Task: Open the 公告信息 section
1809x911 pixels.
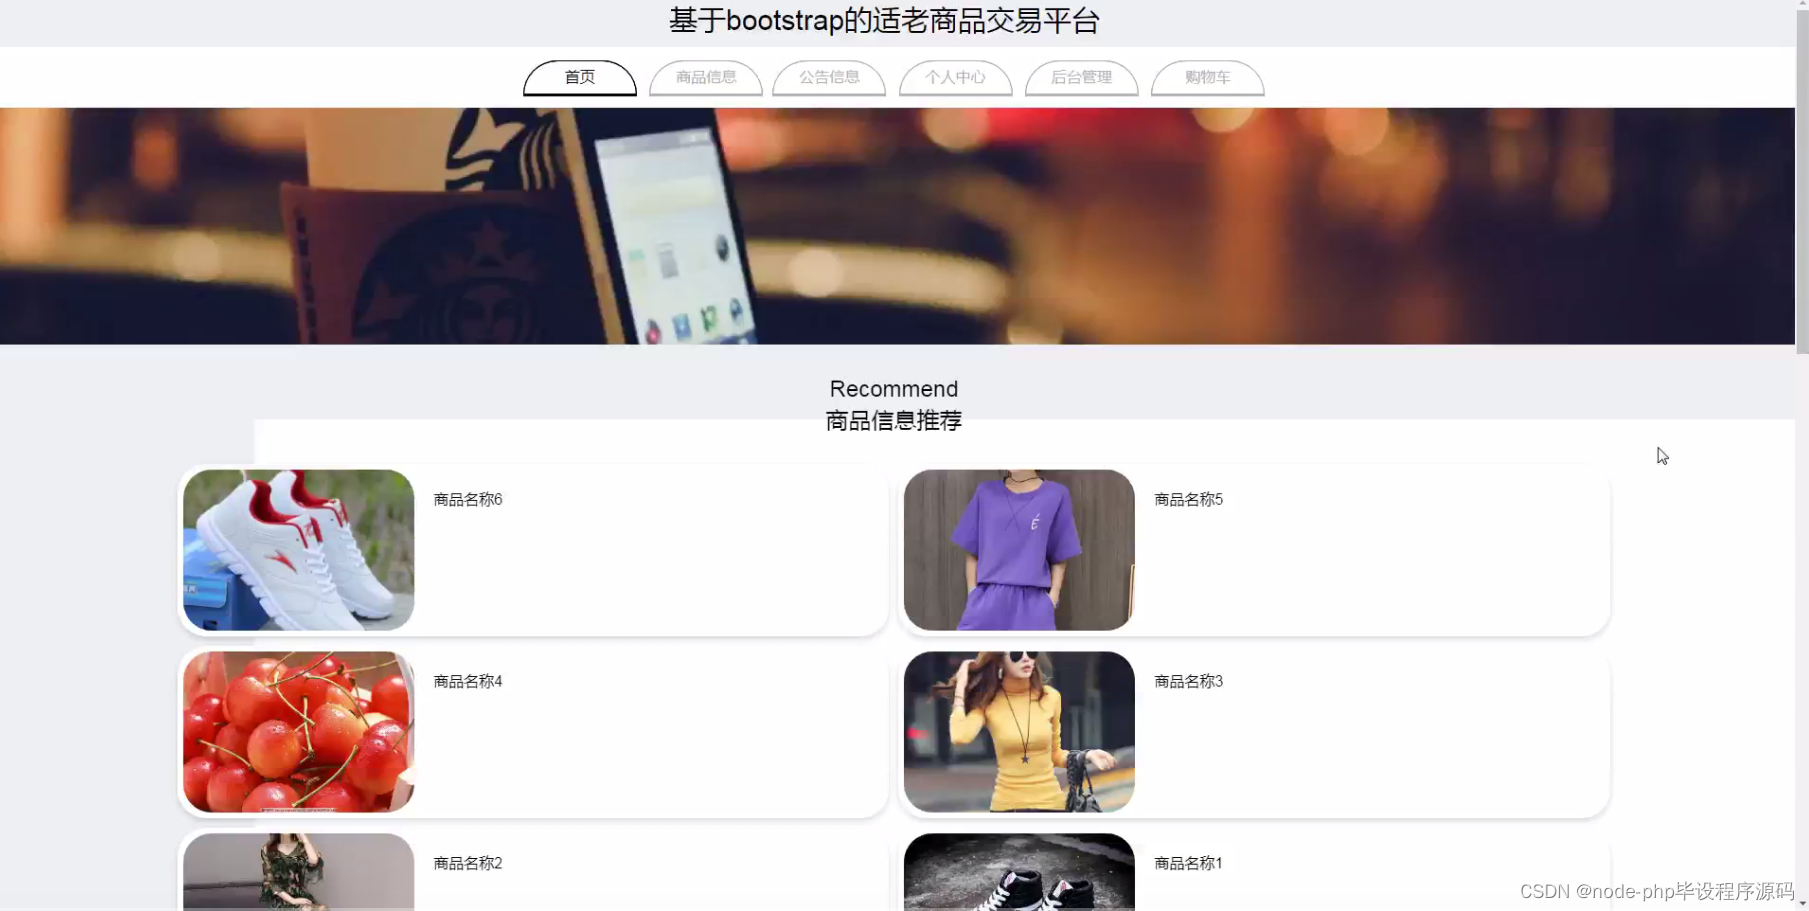Action: 828,76
